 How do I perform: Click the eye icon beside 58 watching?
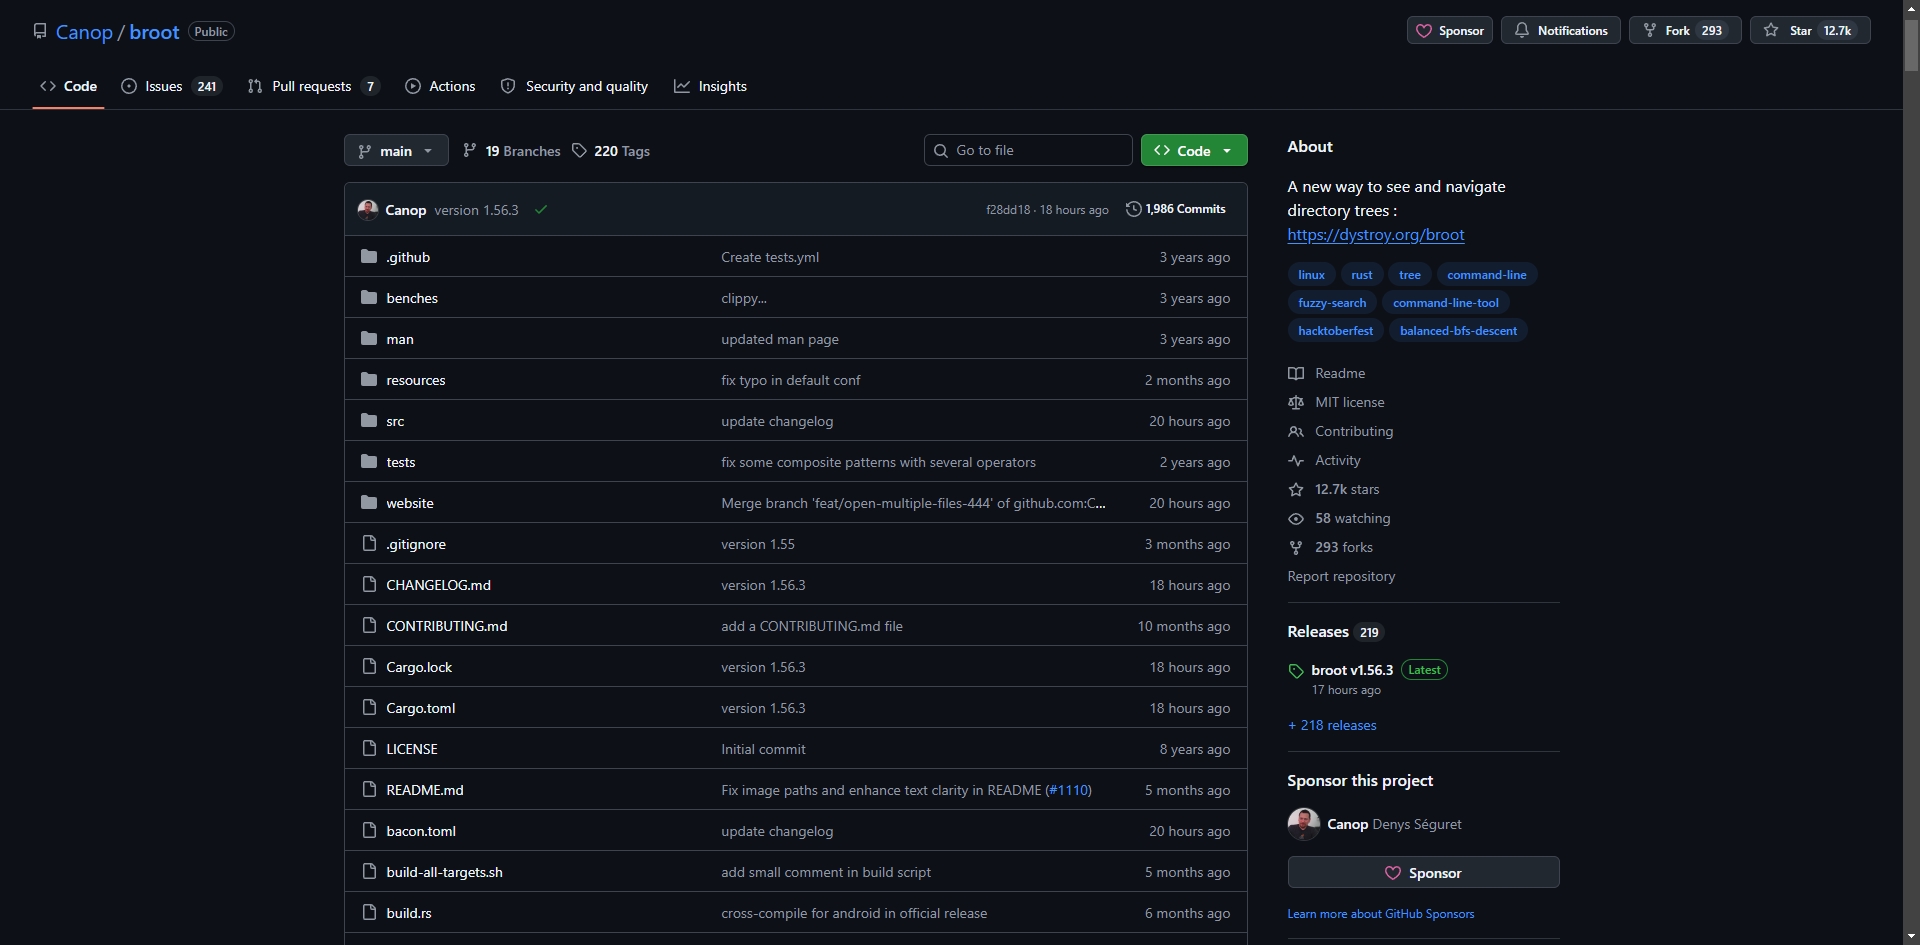pyautogui.click(x=1296, y=518)
